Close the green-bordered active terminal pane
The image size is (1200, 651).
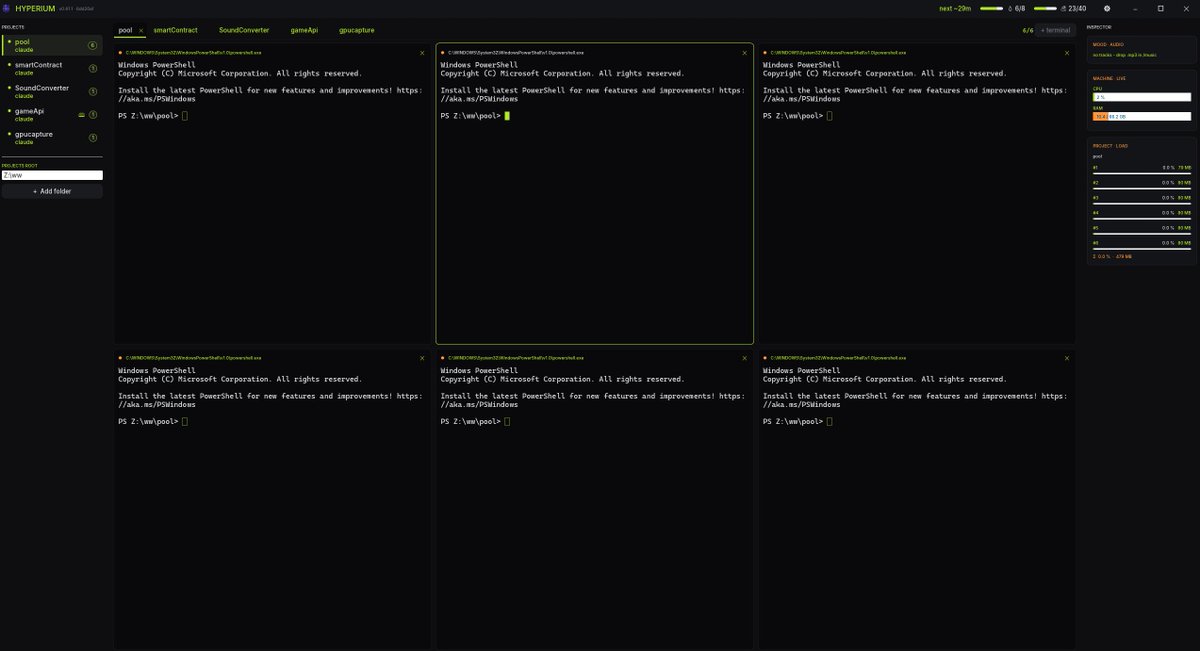pyautogui.click(x=744, y=52)
